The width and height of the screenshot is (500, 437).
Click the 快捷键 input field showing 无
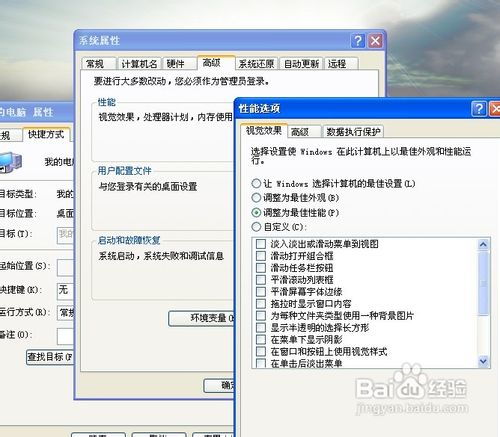tap(65, 291)
